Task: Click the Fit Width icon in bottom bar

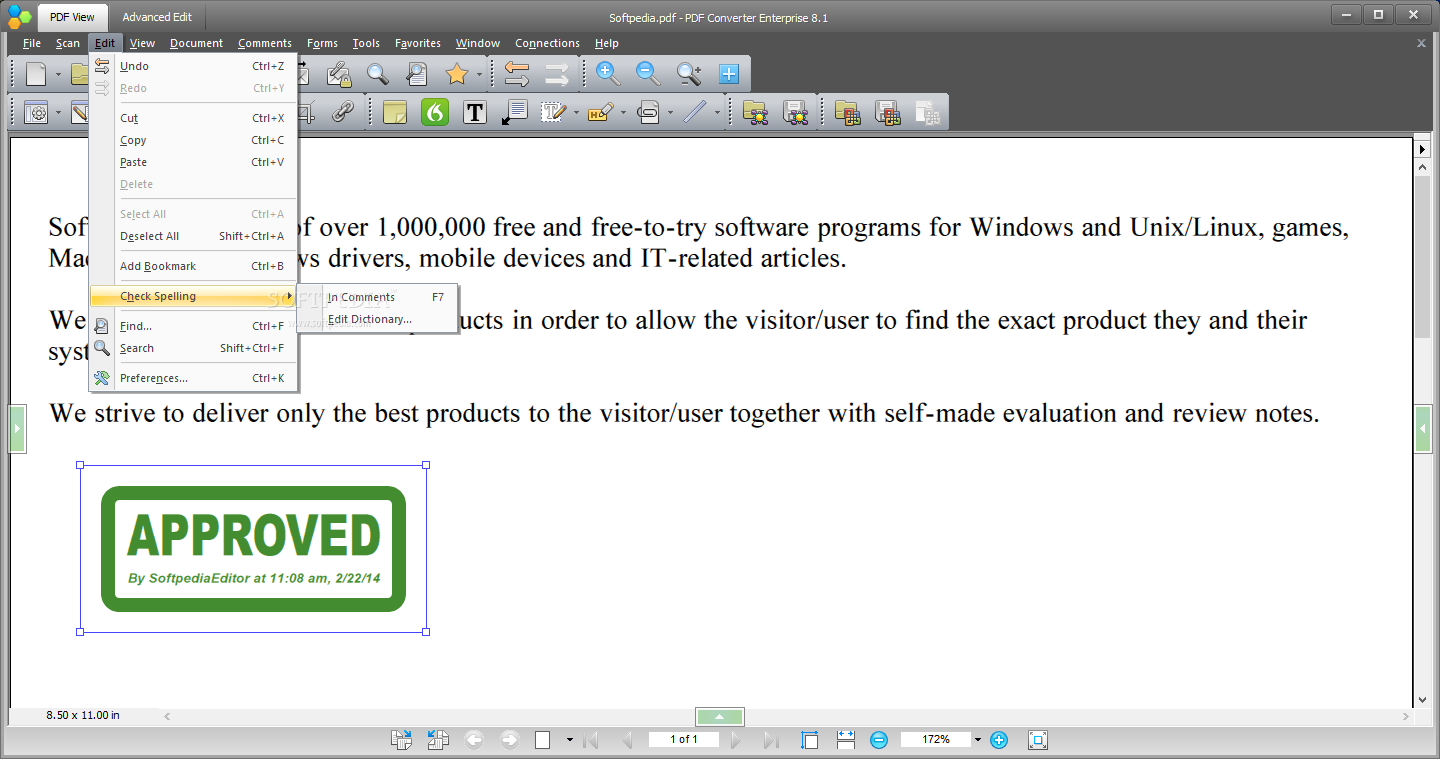Action: click(845, 740)
